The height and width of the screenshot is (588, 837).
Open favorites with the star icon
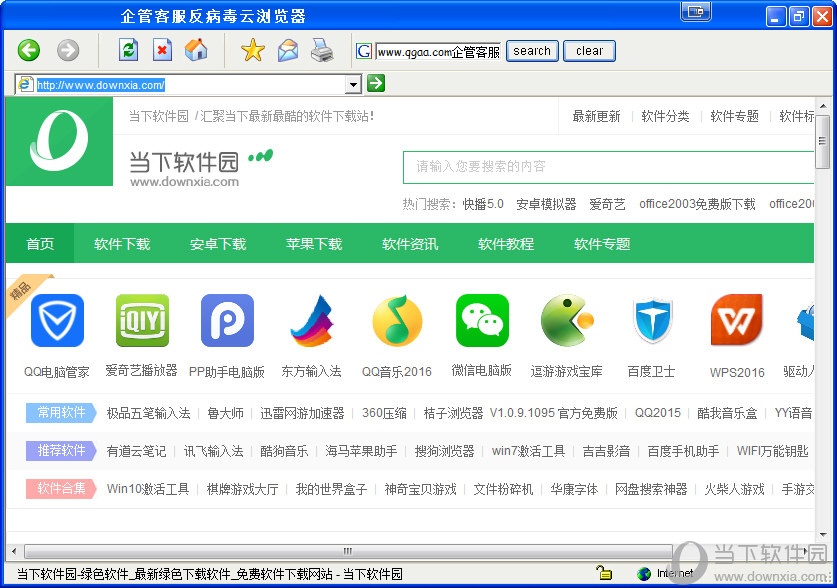[x=253, y=50]
